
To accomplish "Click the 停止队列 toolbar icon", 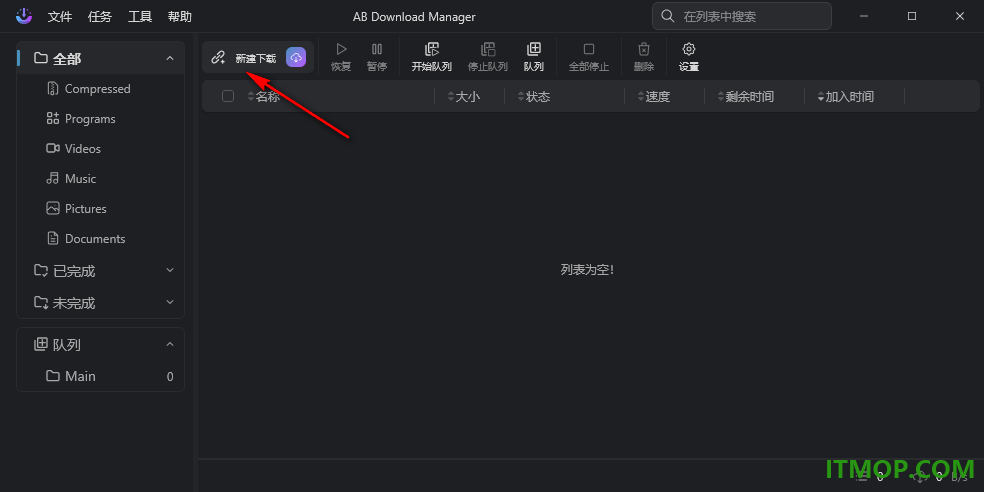I will click(x=488, y=49).
